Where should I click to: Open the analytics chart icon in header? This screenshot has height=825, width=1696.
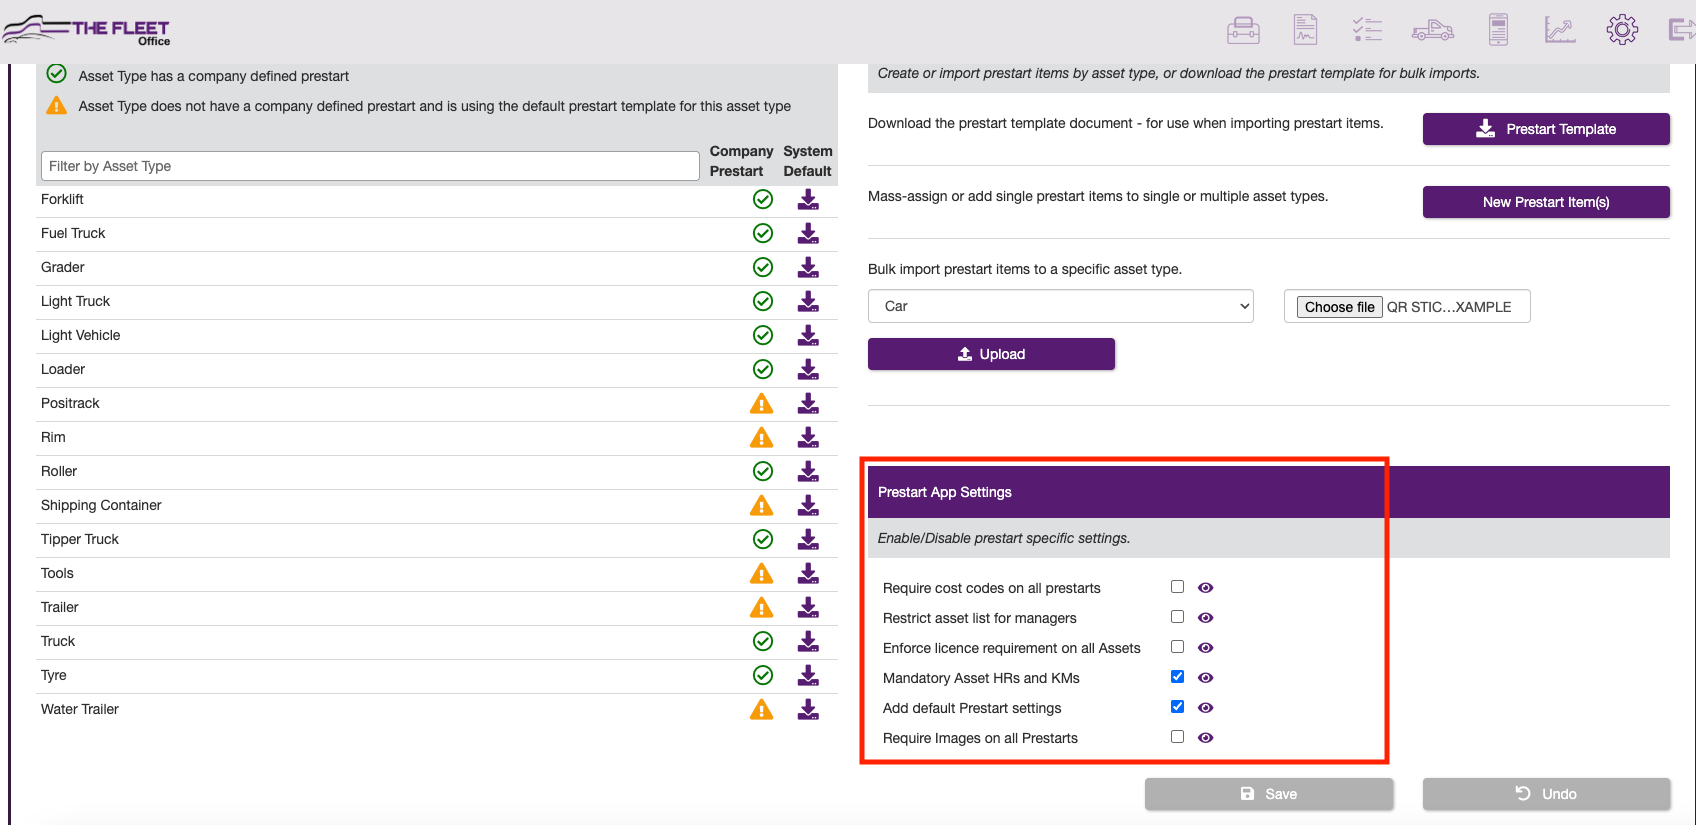[1560, 30]
